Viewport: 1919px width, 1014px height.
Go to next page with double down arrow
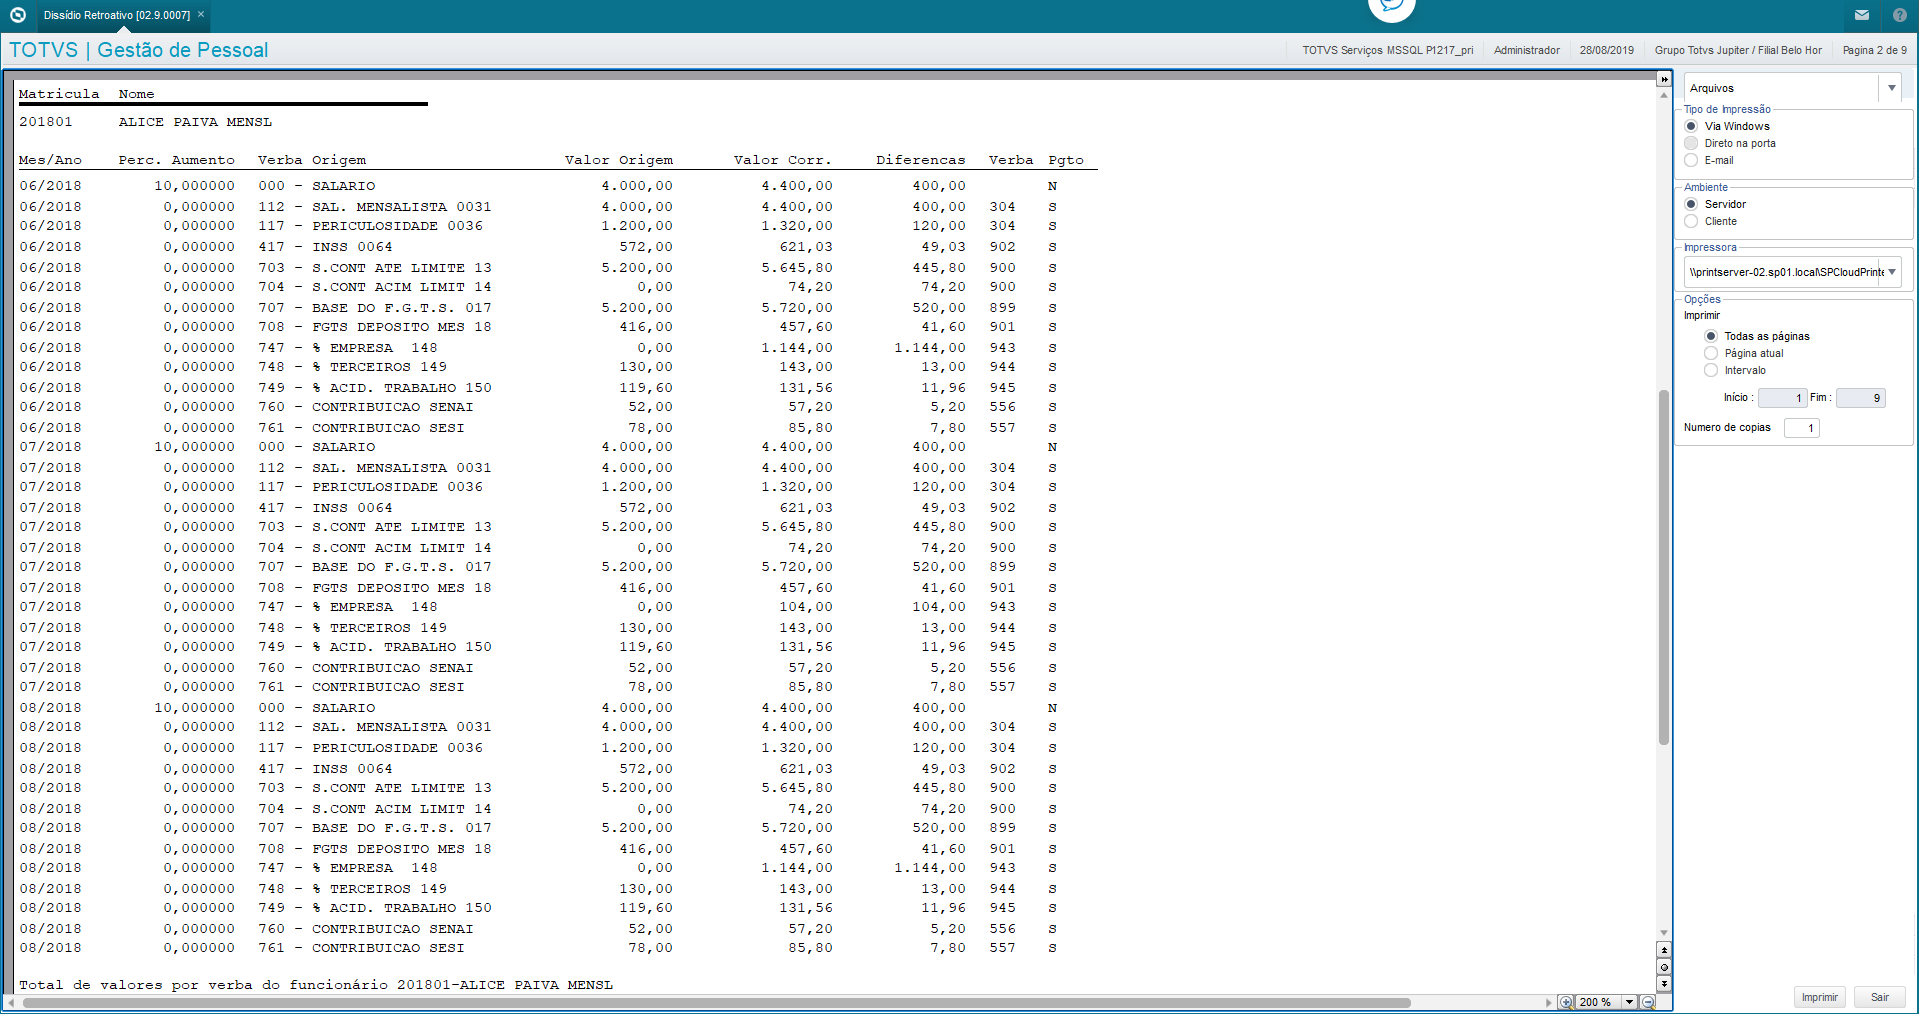click(1664, 984)
